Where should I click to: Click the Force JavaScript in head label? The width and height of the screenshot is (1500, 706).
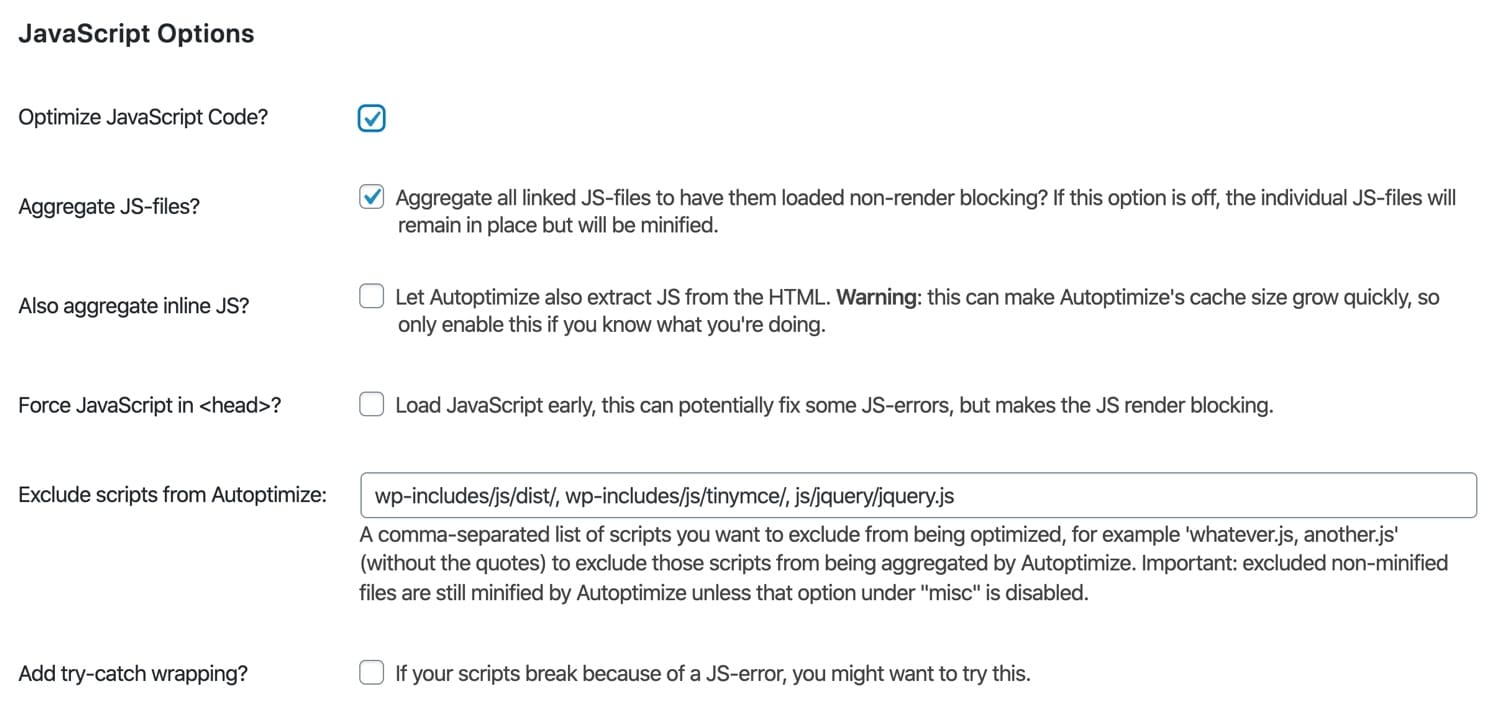150,404
